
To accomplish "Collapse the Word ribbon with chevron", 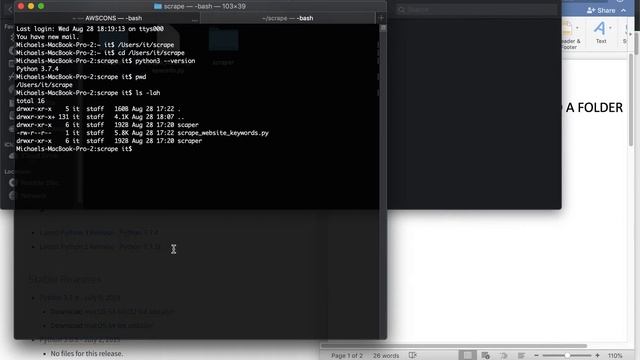I will (624, 10).
